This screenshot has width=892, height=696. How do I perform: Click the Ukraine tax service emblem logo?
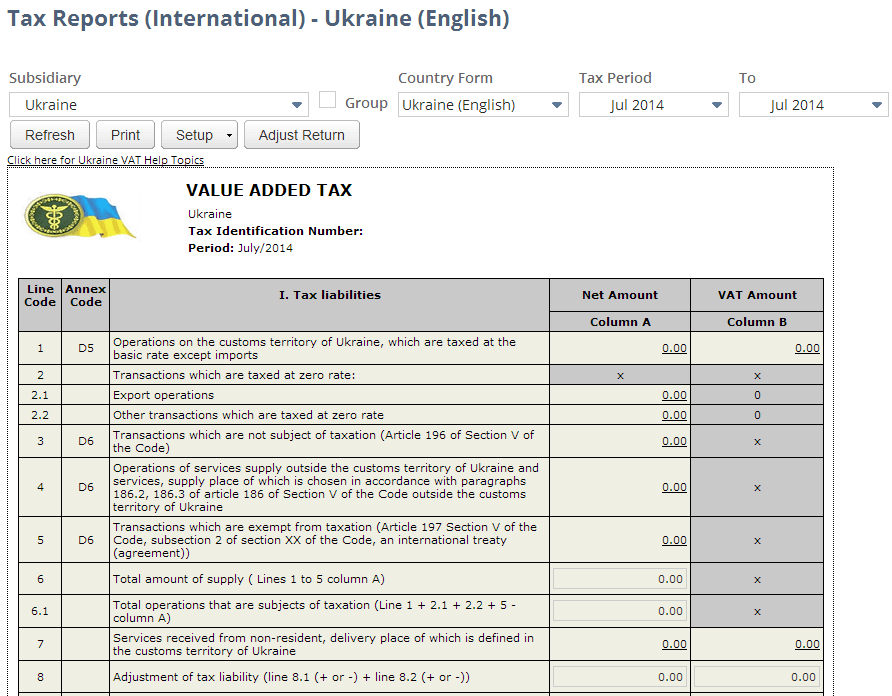point(80,216)
